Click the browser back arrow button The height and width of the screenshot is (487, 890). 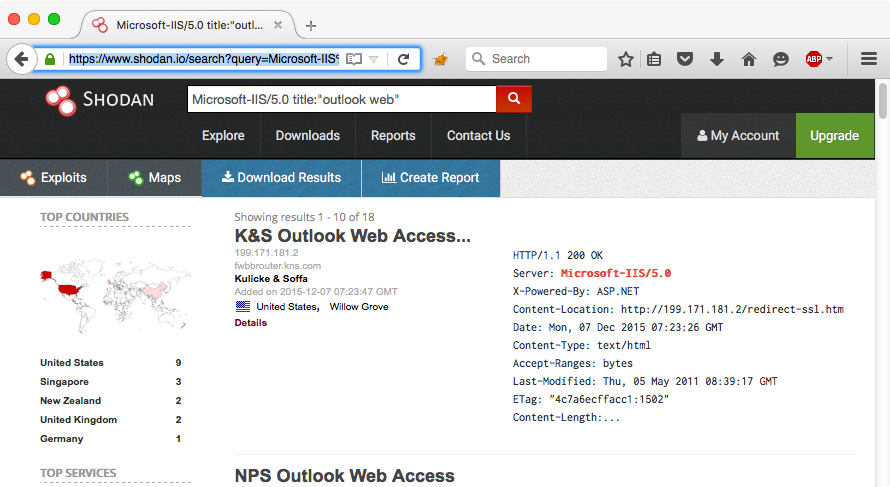[x=22, y=58]
